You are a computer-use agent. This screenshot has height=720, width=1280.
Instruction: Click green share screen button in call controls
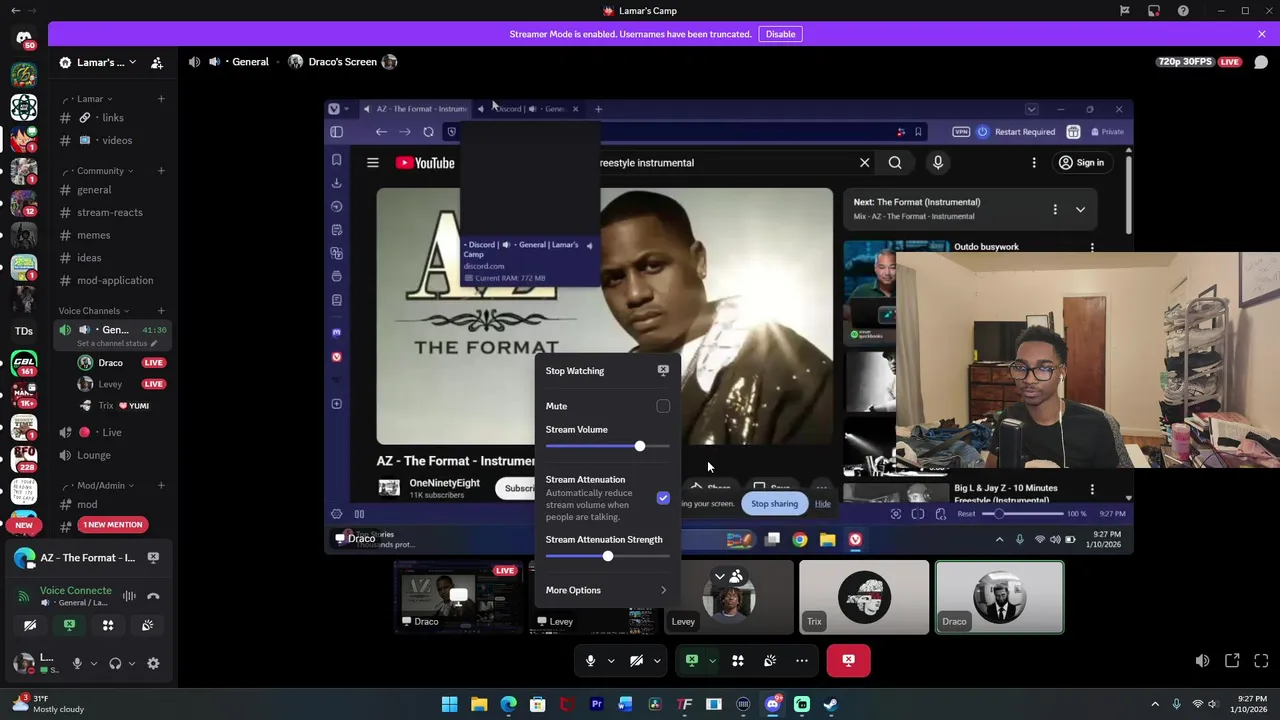pyautogui.click(x=691, y=660)
